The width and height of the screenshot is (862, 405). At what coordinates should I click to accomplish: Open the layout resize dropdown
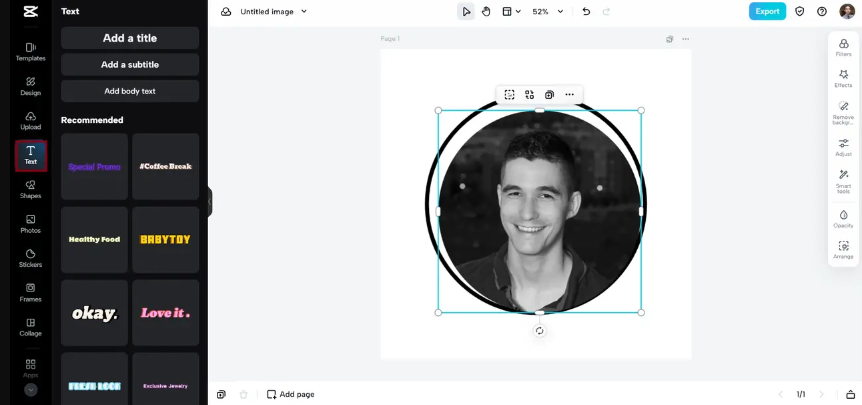511,12
